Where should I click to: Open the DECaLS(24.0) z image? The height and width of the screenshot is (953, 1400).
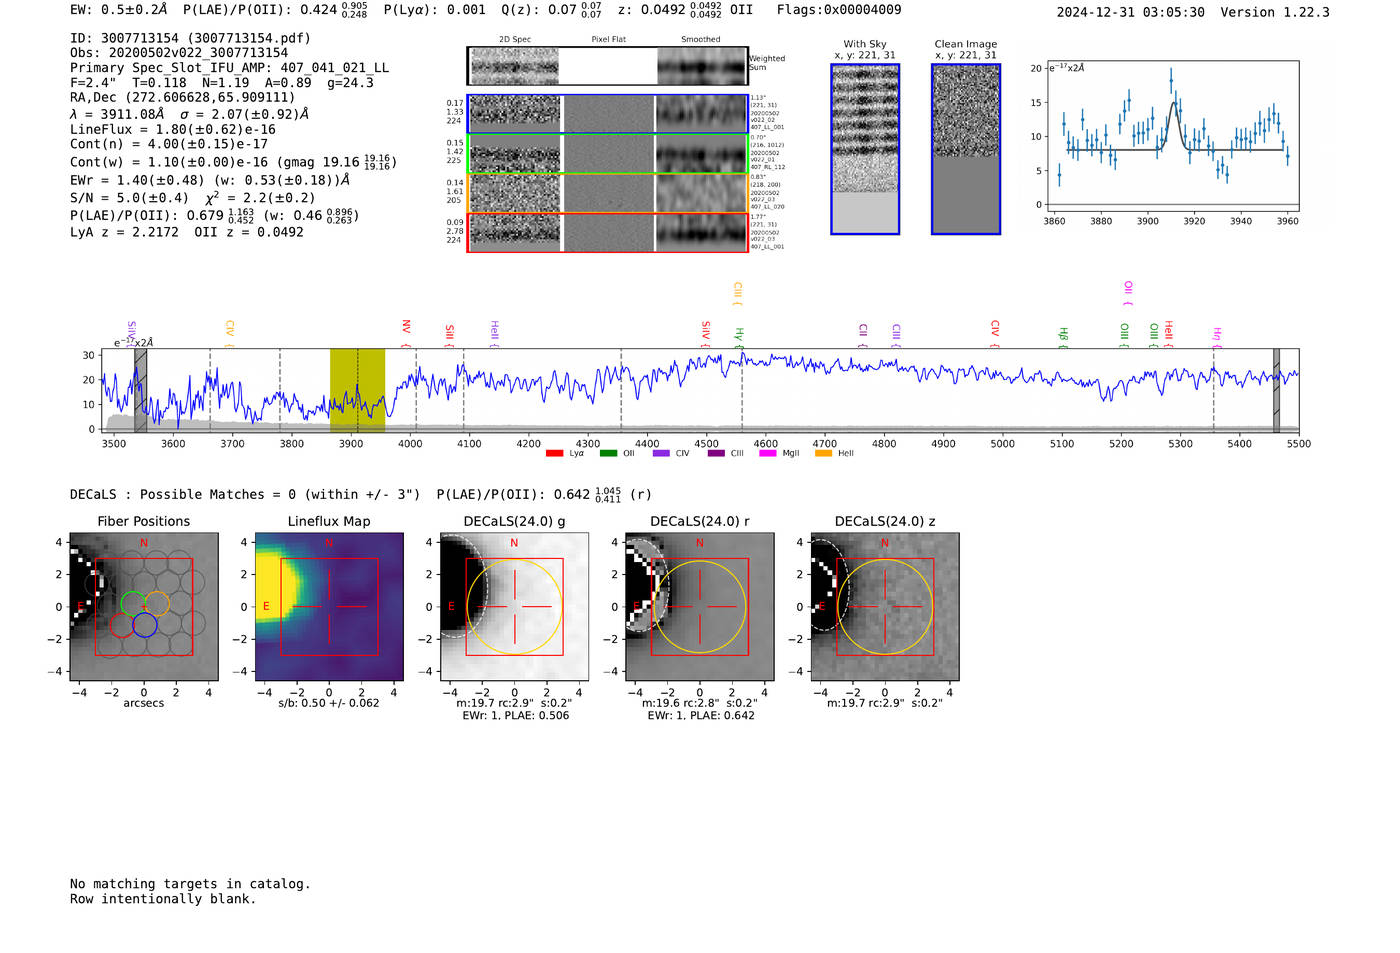pos(885,607)
